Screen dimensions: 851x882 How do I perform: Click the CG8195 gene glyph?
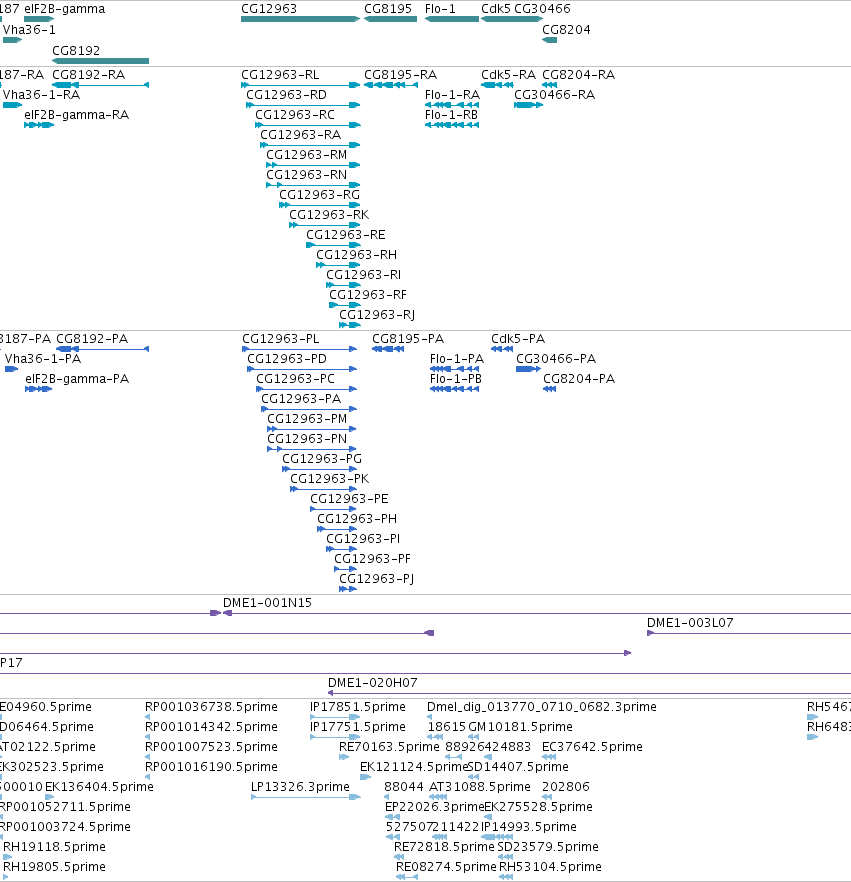(390, 19)
